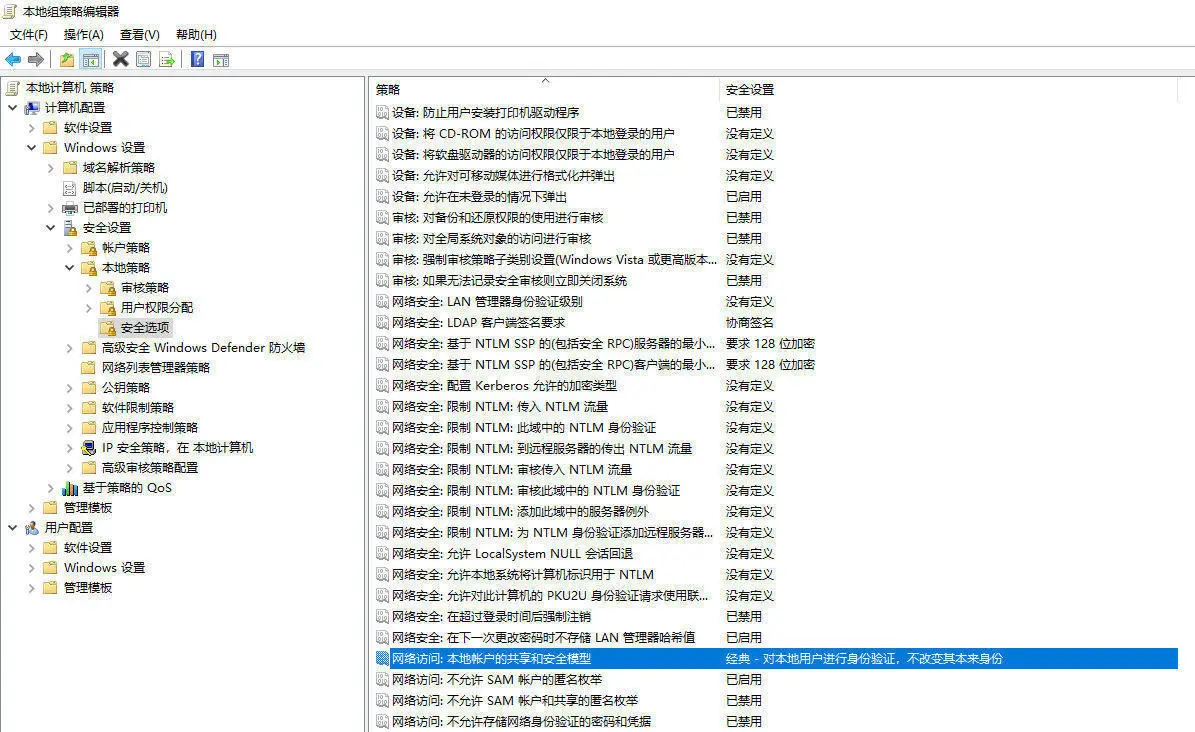Click the blue Back arrow in toolbar

click(13, 60)
